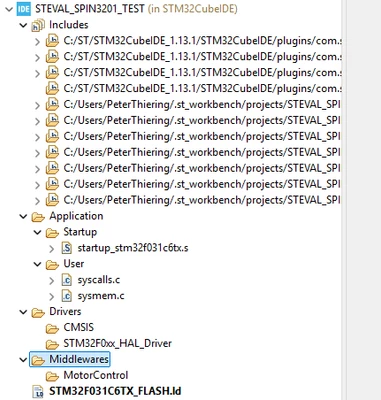Screen dimensions: 381x400
Task: Click the Application folder icon
Action: [x=38, y=217]
